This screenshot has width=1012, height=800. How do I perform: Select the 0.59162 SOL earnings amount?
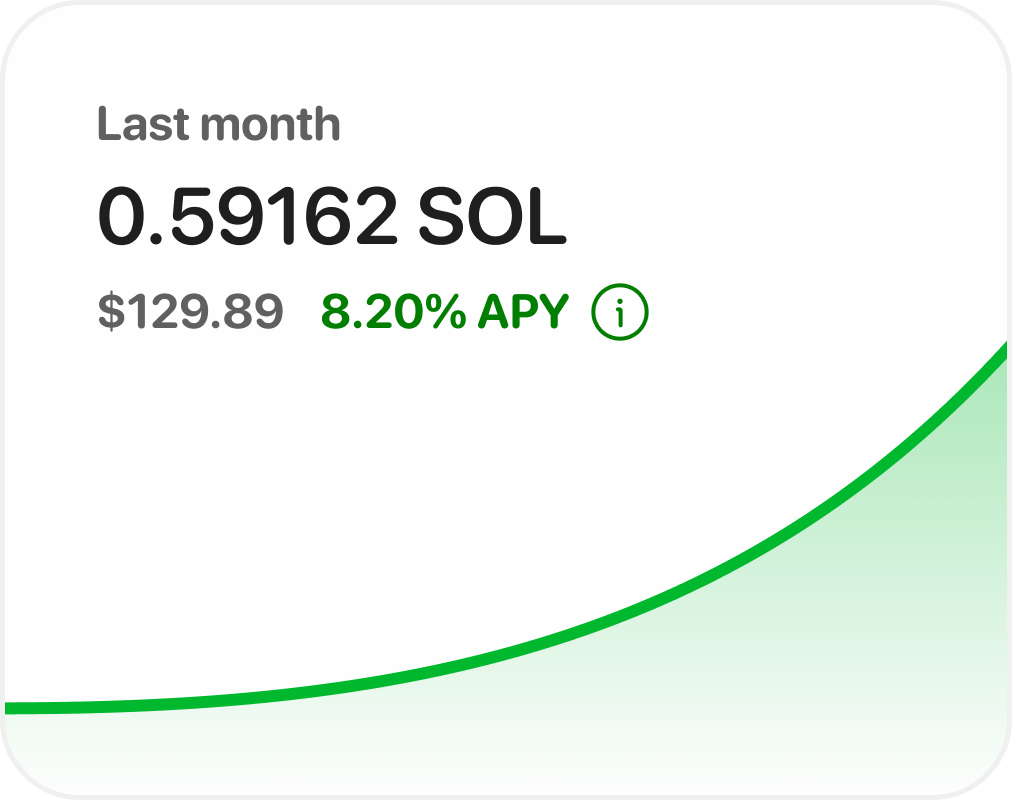tap(331, 218)
